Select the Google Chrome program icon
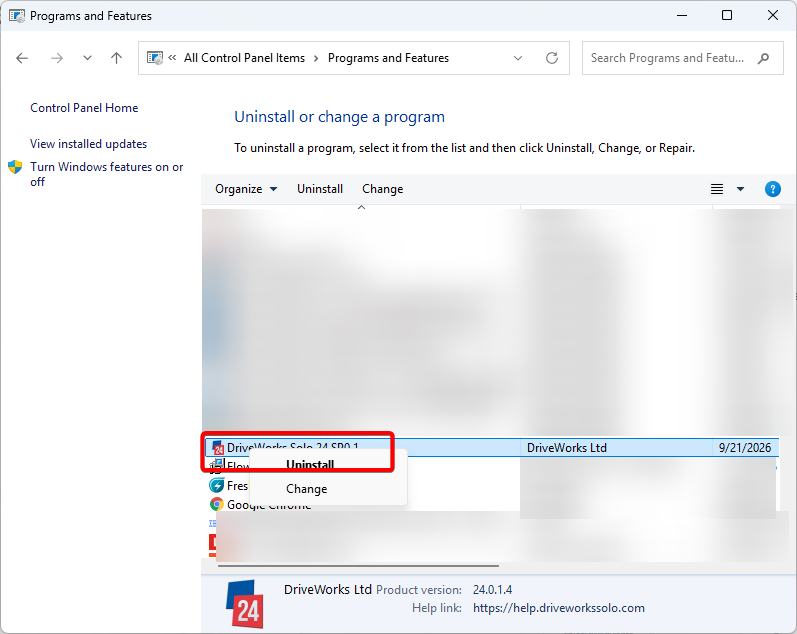 coord(217,504)
